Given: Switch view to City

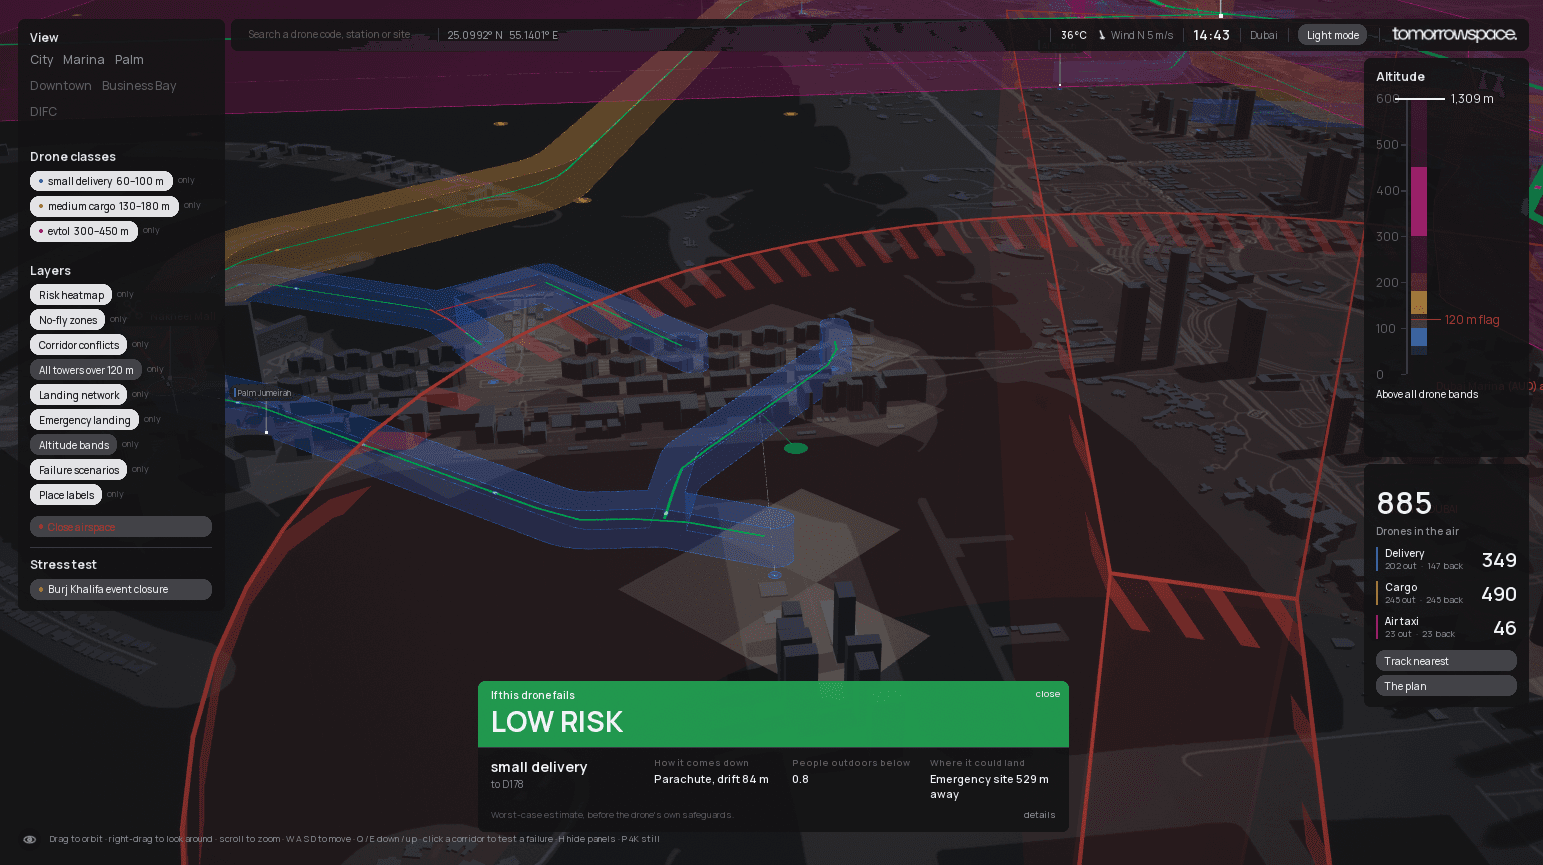Looking at the screenshot, I should point(41,60).
